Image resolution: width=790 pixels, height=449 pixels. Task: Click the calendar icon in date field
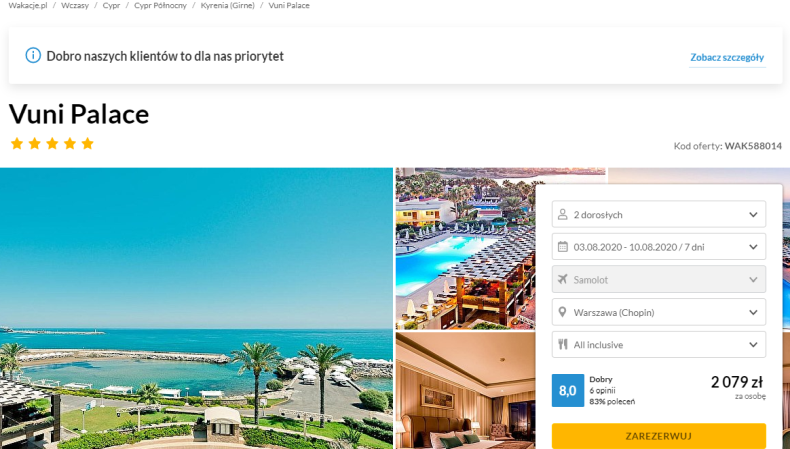(563, 247)
